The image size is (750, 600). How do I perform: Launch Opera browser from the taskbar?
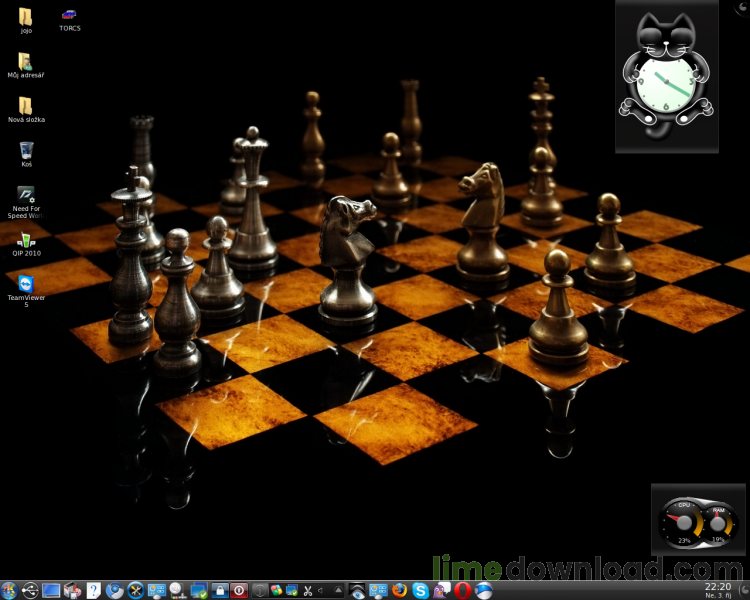click(463, 590)
